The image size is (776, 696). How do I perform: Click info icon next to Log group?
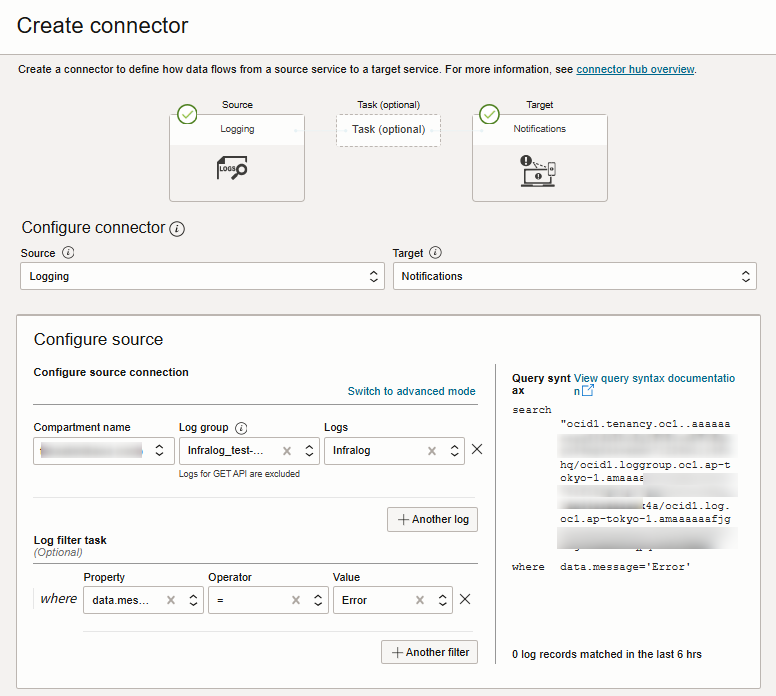click(241, 428)
